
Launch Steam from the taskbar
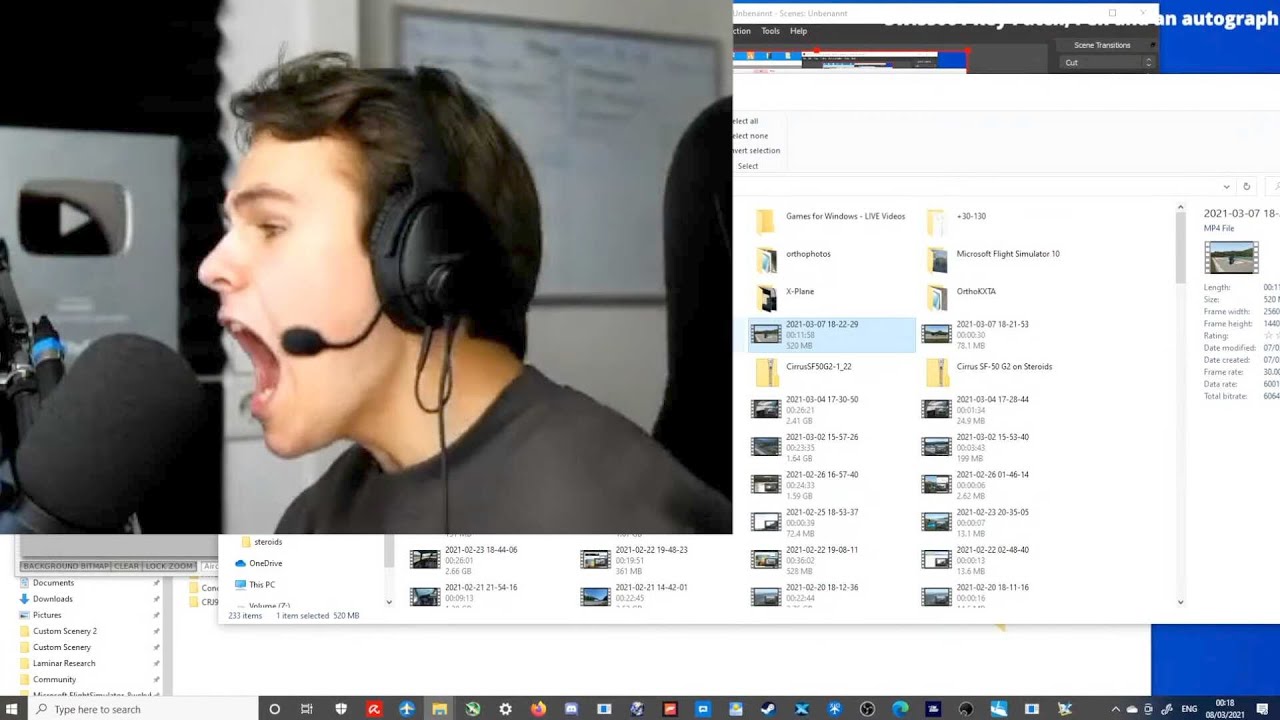tap(768, 709)
